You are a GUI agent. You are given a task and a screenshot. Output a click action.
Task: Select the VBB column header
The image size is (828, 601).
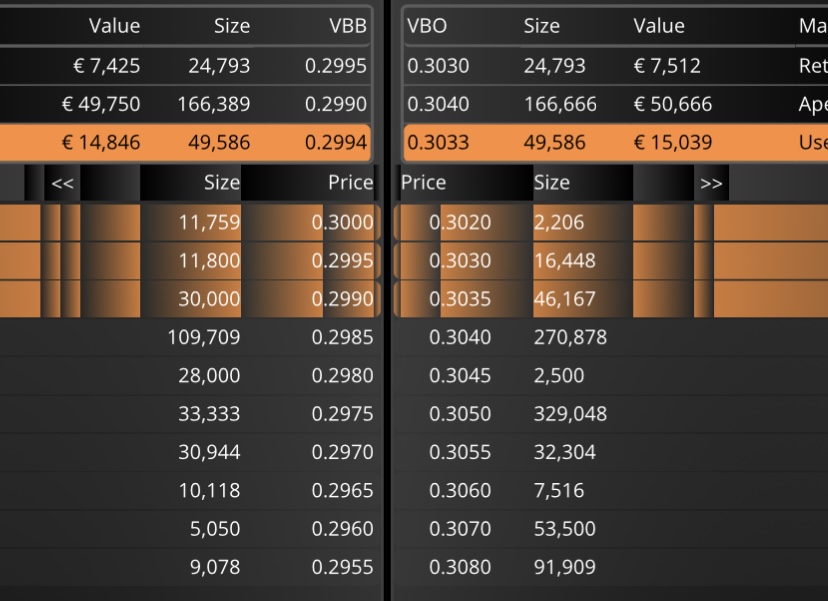(x=347, y=26)
